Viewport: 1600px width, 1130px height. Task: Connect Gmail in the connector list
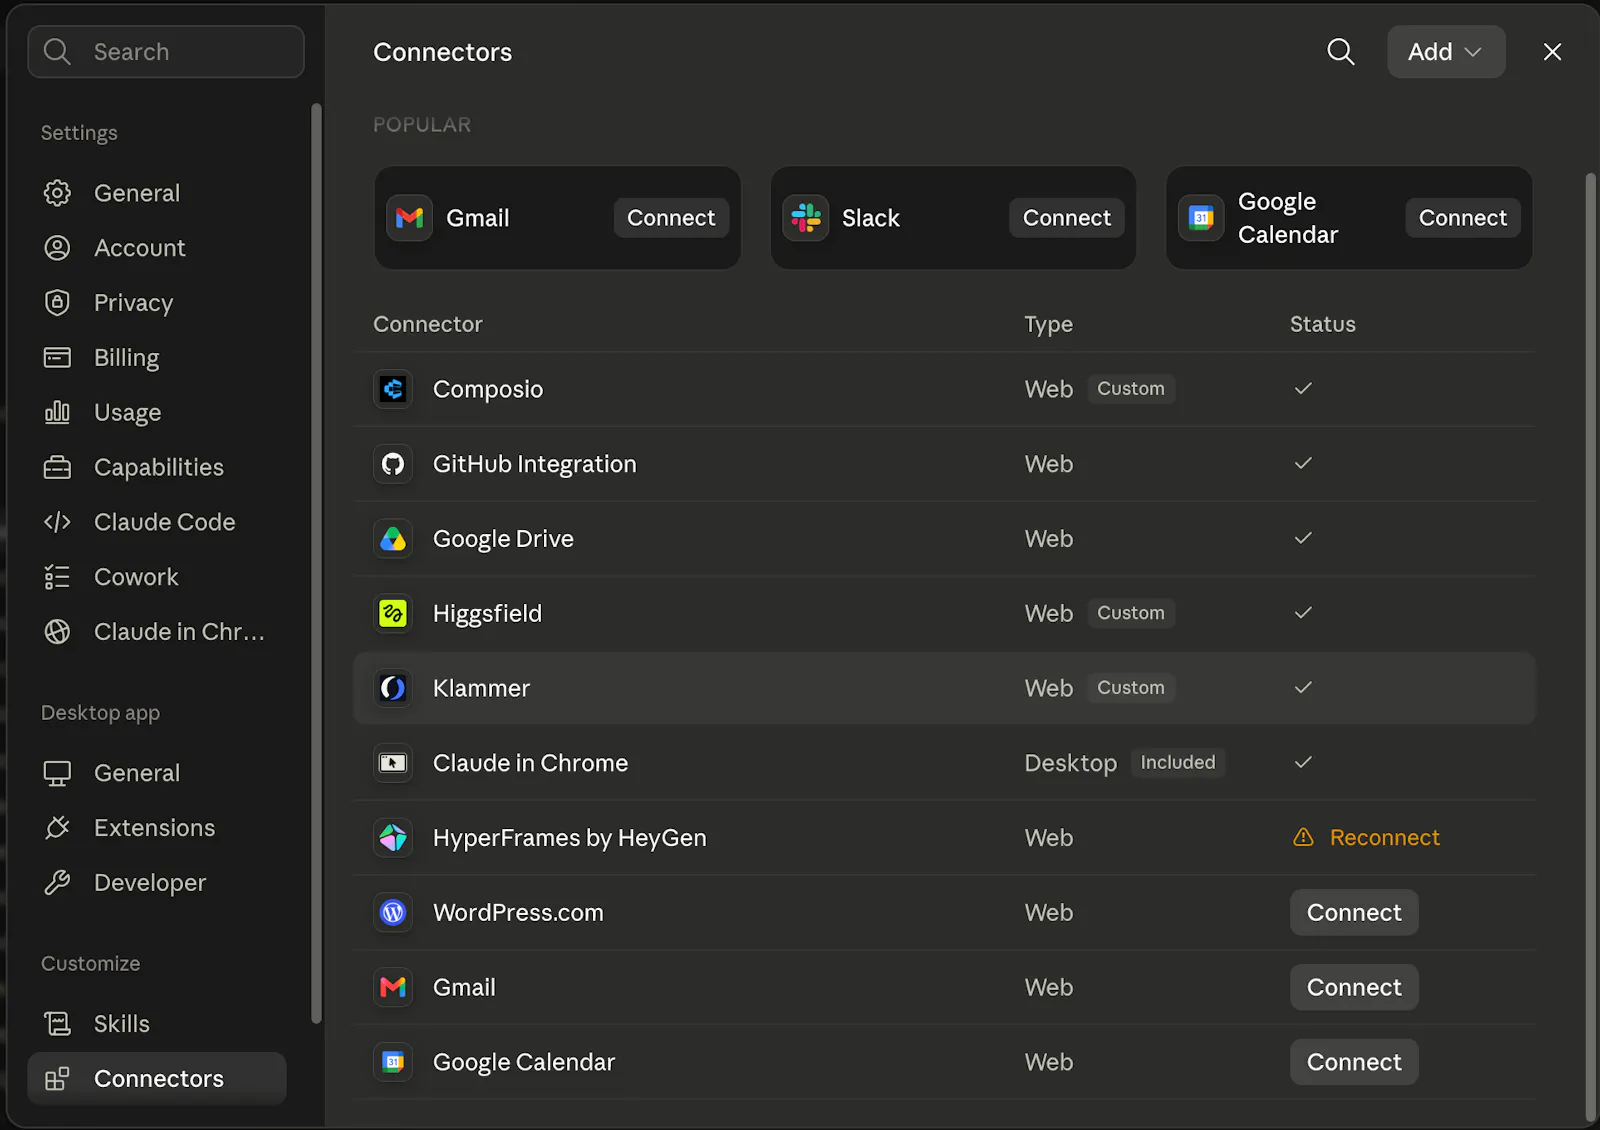(x=1354, y=987)
